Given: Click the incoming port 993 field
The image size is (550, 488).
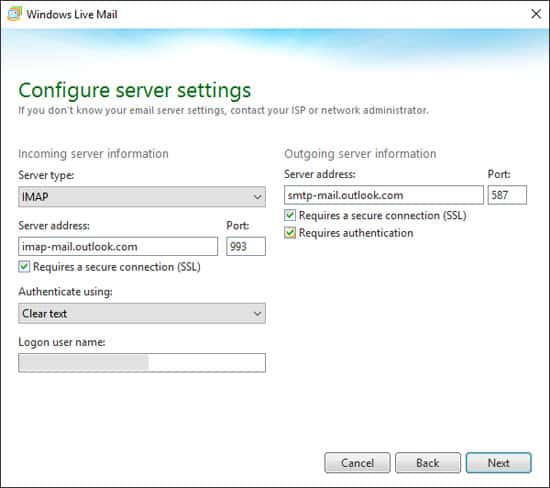Looking at the screenshot, I should pyautogui.click(x=246, y=247).
